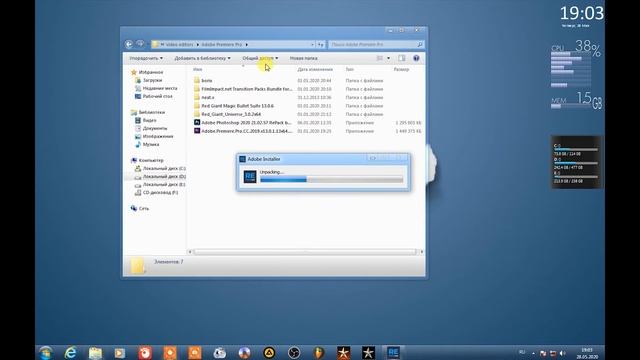
Task: Open the yellow triangle AIMP taskbar icon
Action: (269, 353)
